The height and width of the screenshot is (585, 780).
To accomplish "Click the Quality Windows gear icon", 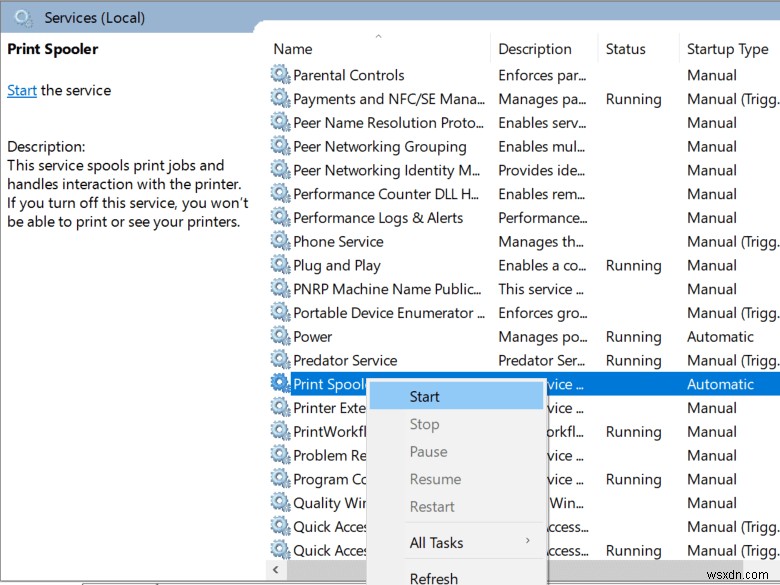I will 281,503.
